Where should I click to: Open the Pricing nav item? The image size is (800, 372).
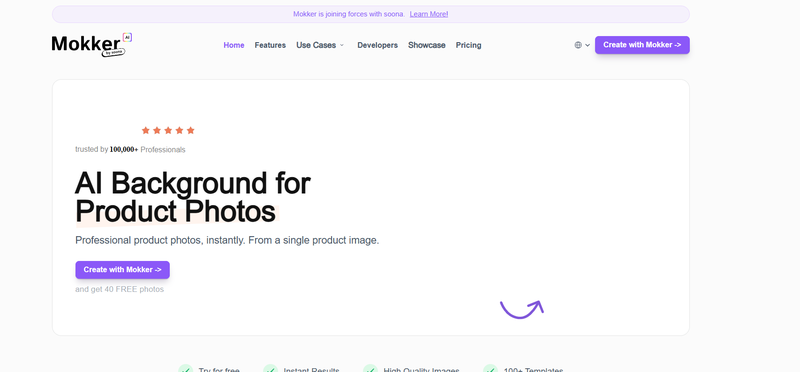coord(468,45)
